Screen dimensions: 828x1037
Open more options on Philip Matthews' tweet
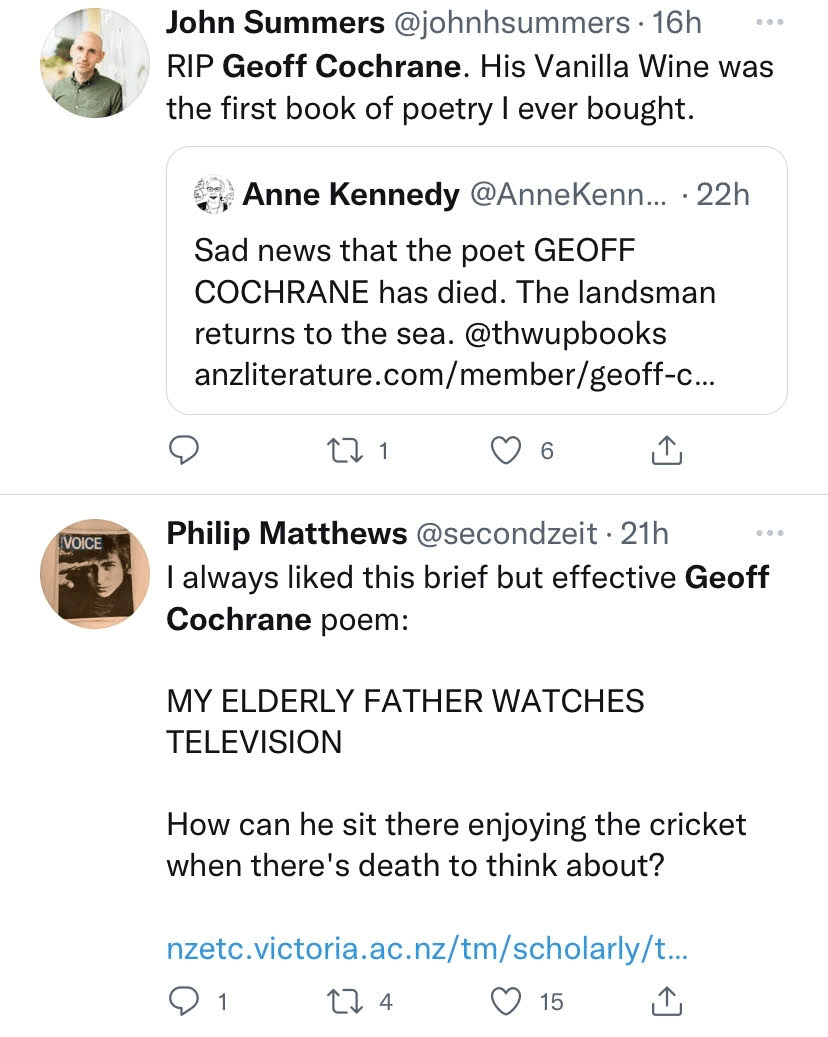click(x=771, y=533)
